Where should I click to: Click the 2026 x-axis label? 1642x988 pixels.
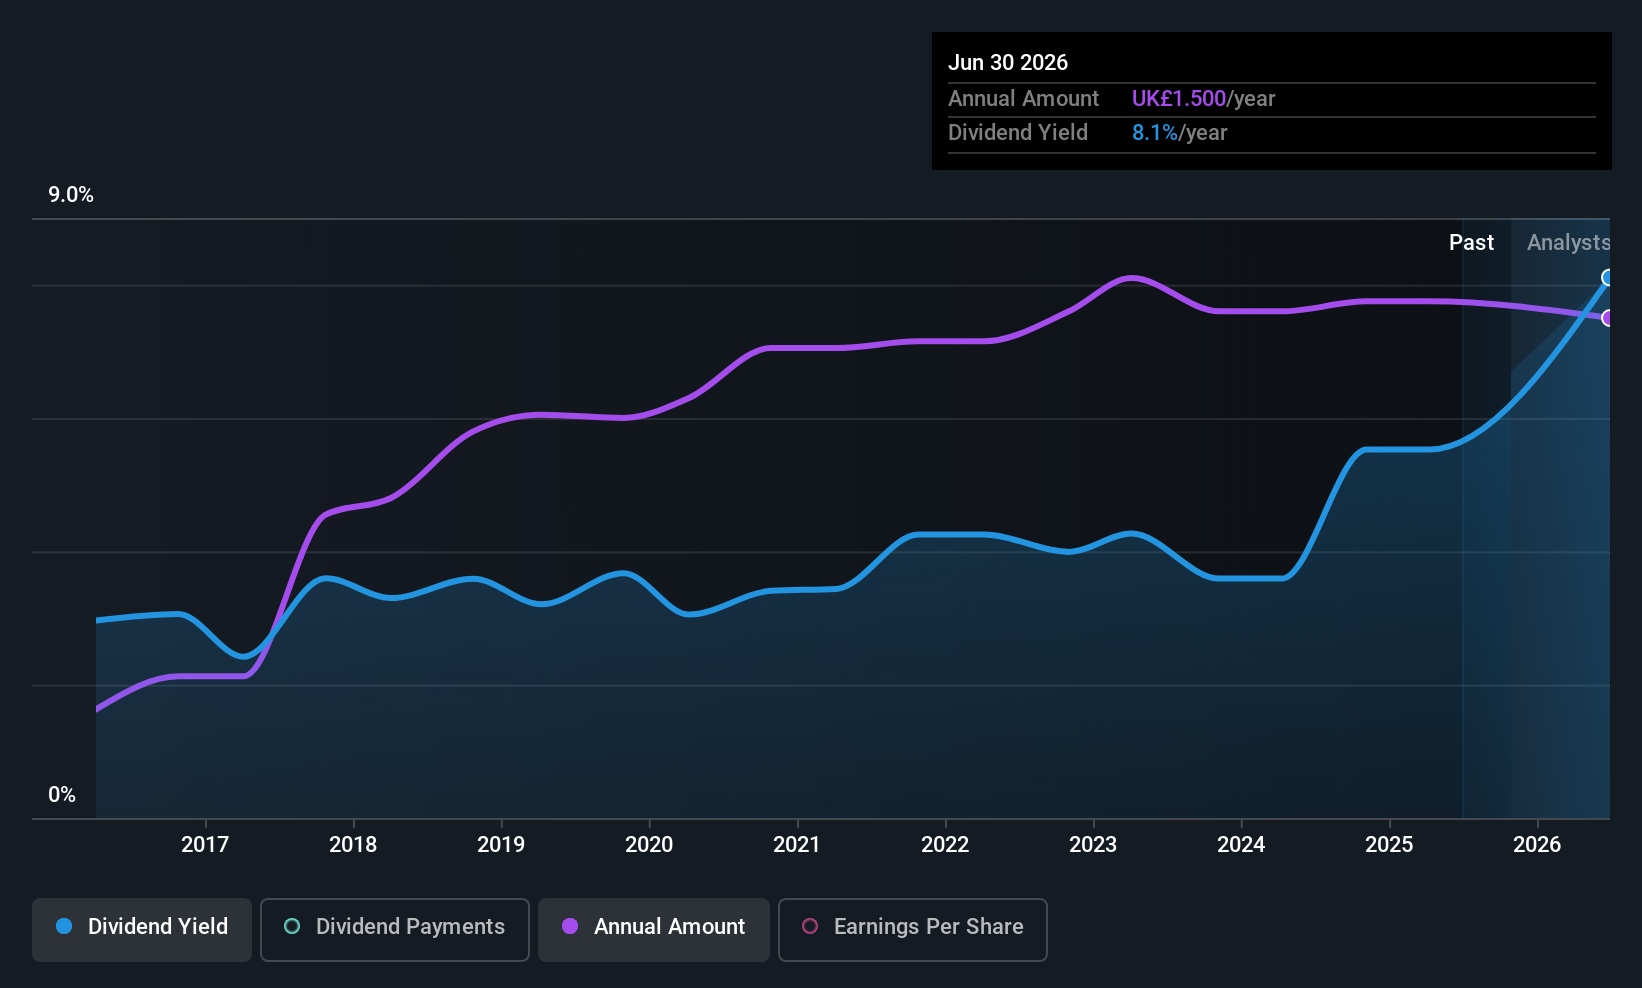coord(1537,844)
